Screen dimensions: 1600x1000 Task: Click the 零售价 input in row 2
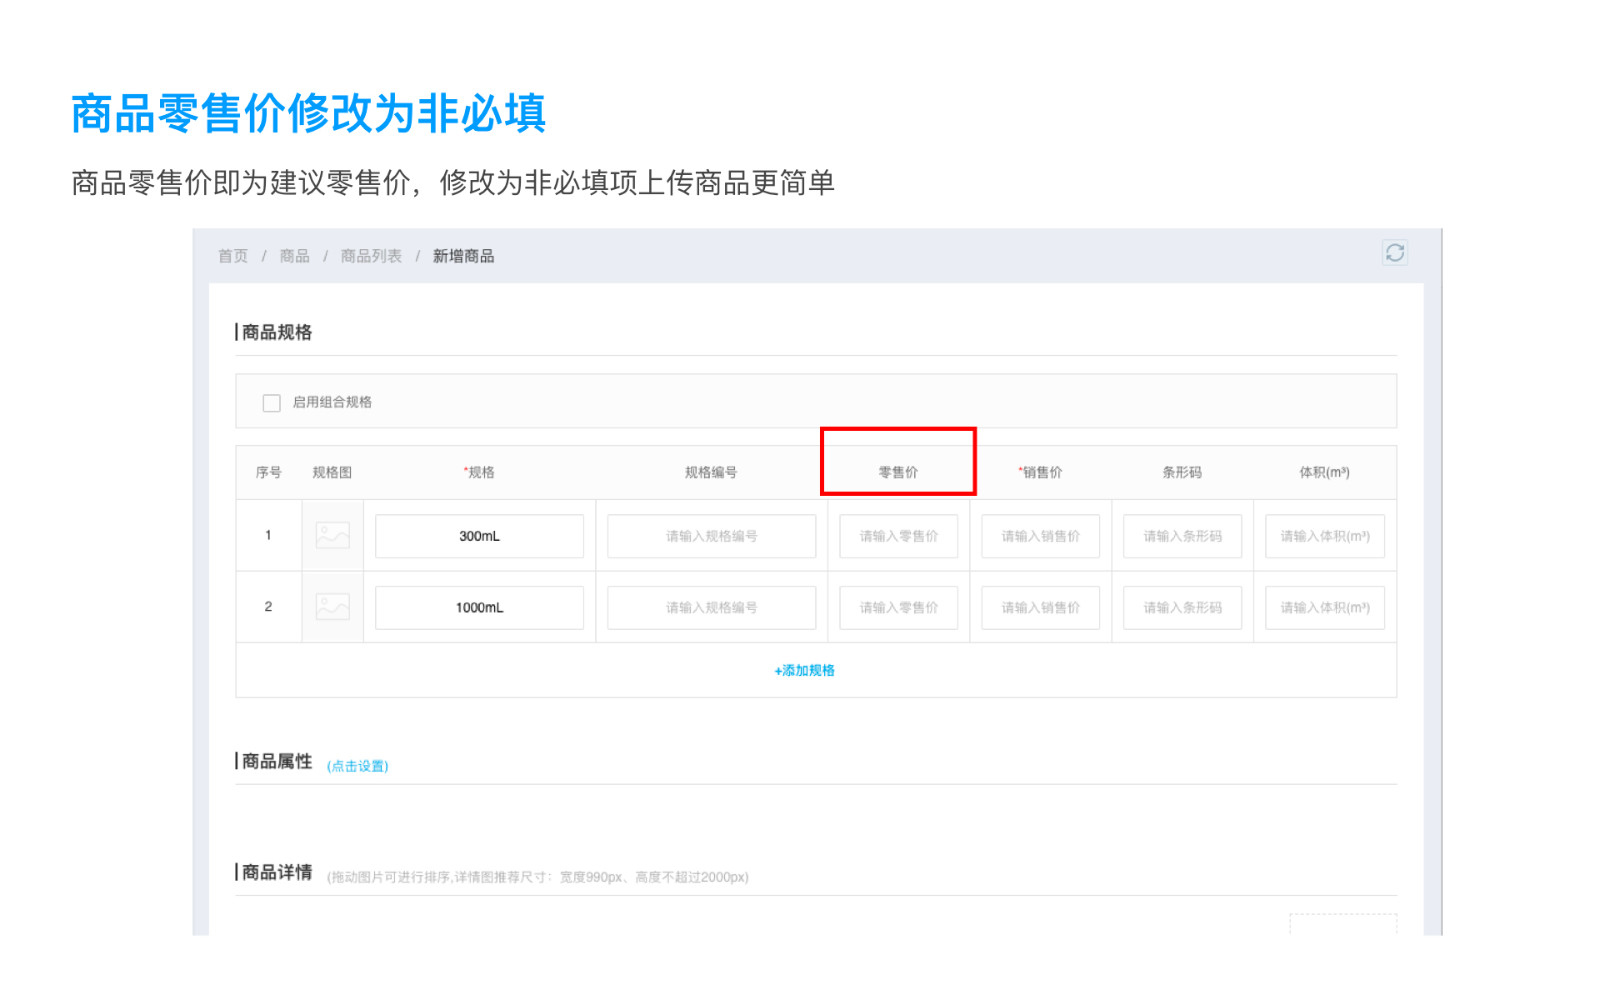tap(898, 608)
